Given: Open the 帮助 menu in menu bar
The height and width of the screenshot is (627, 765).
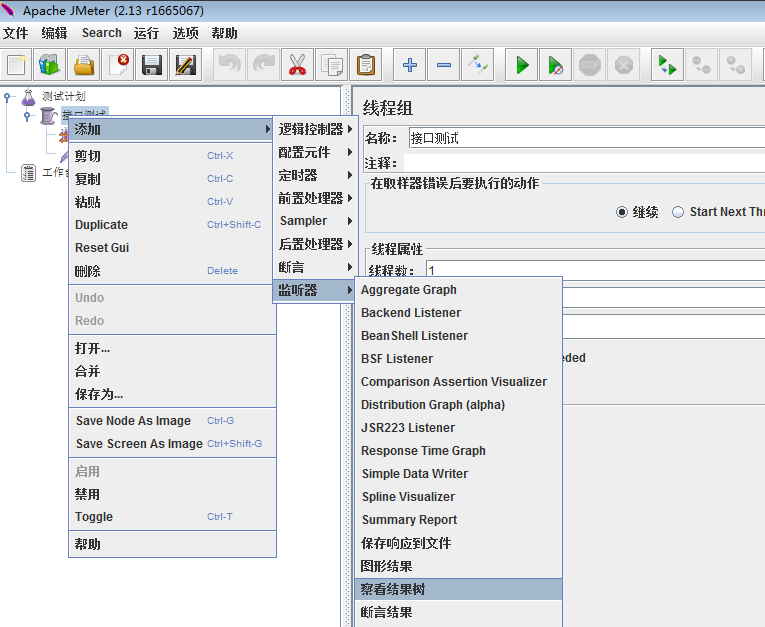Looking at the screenshot, I should coord(224,33).
